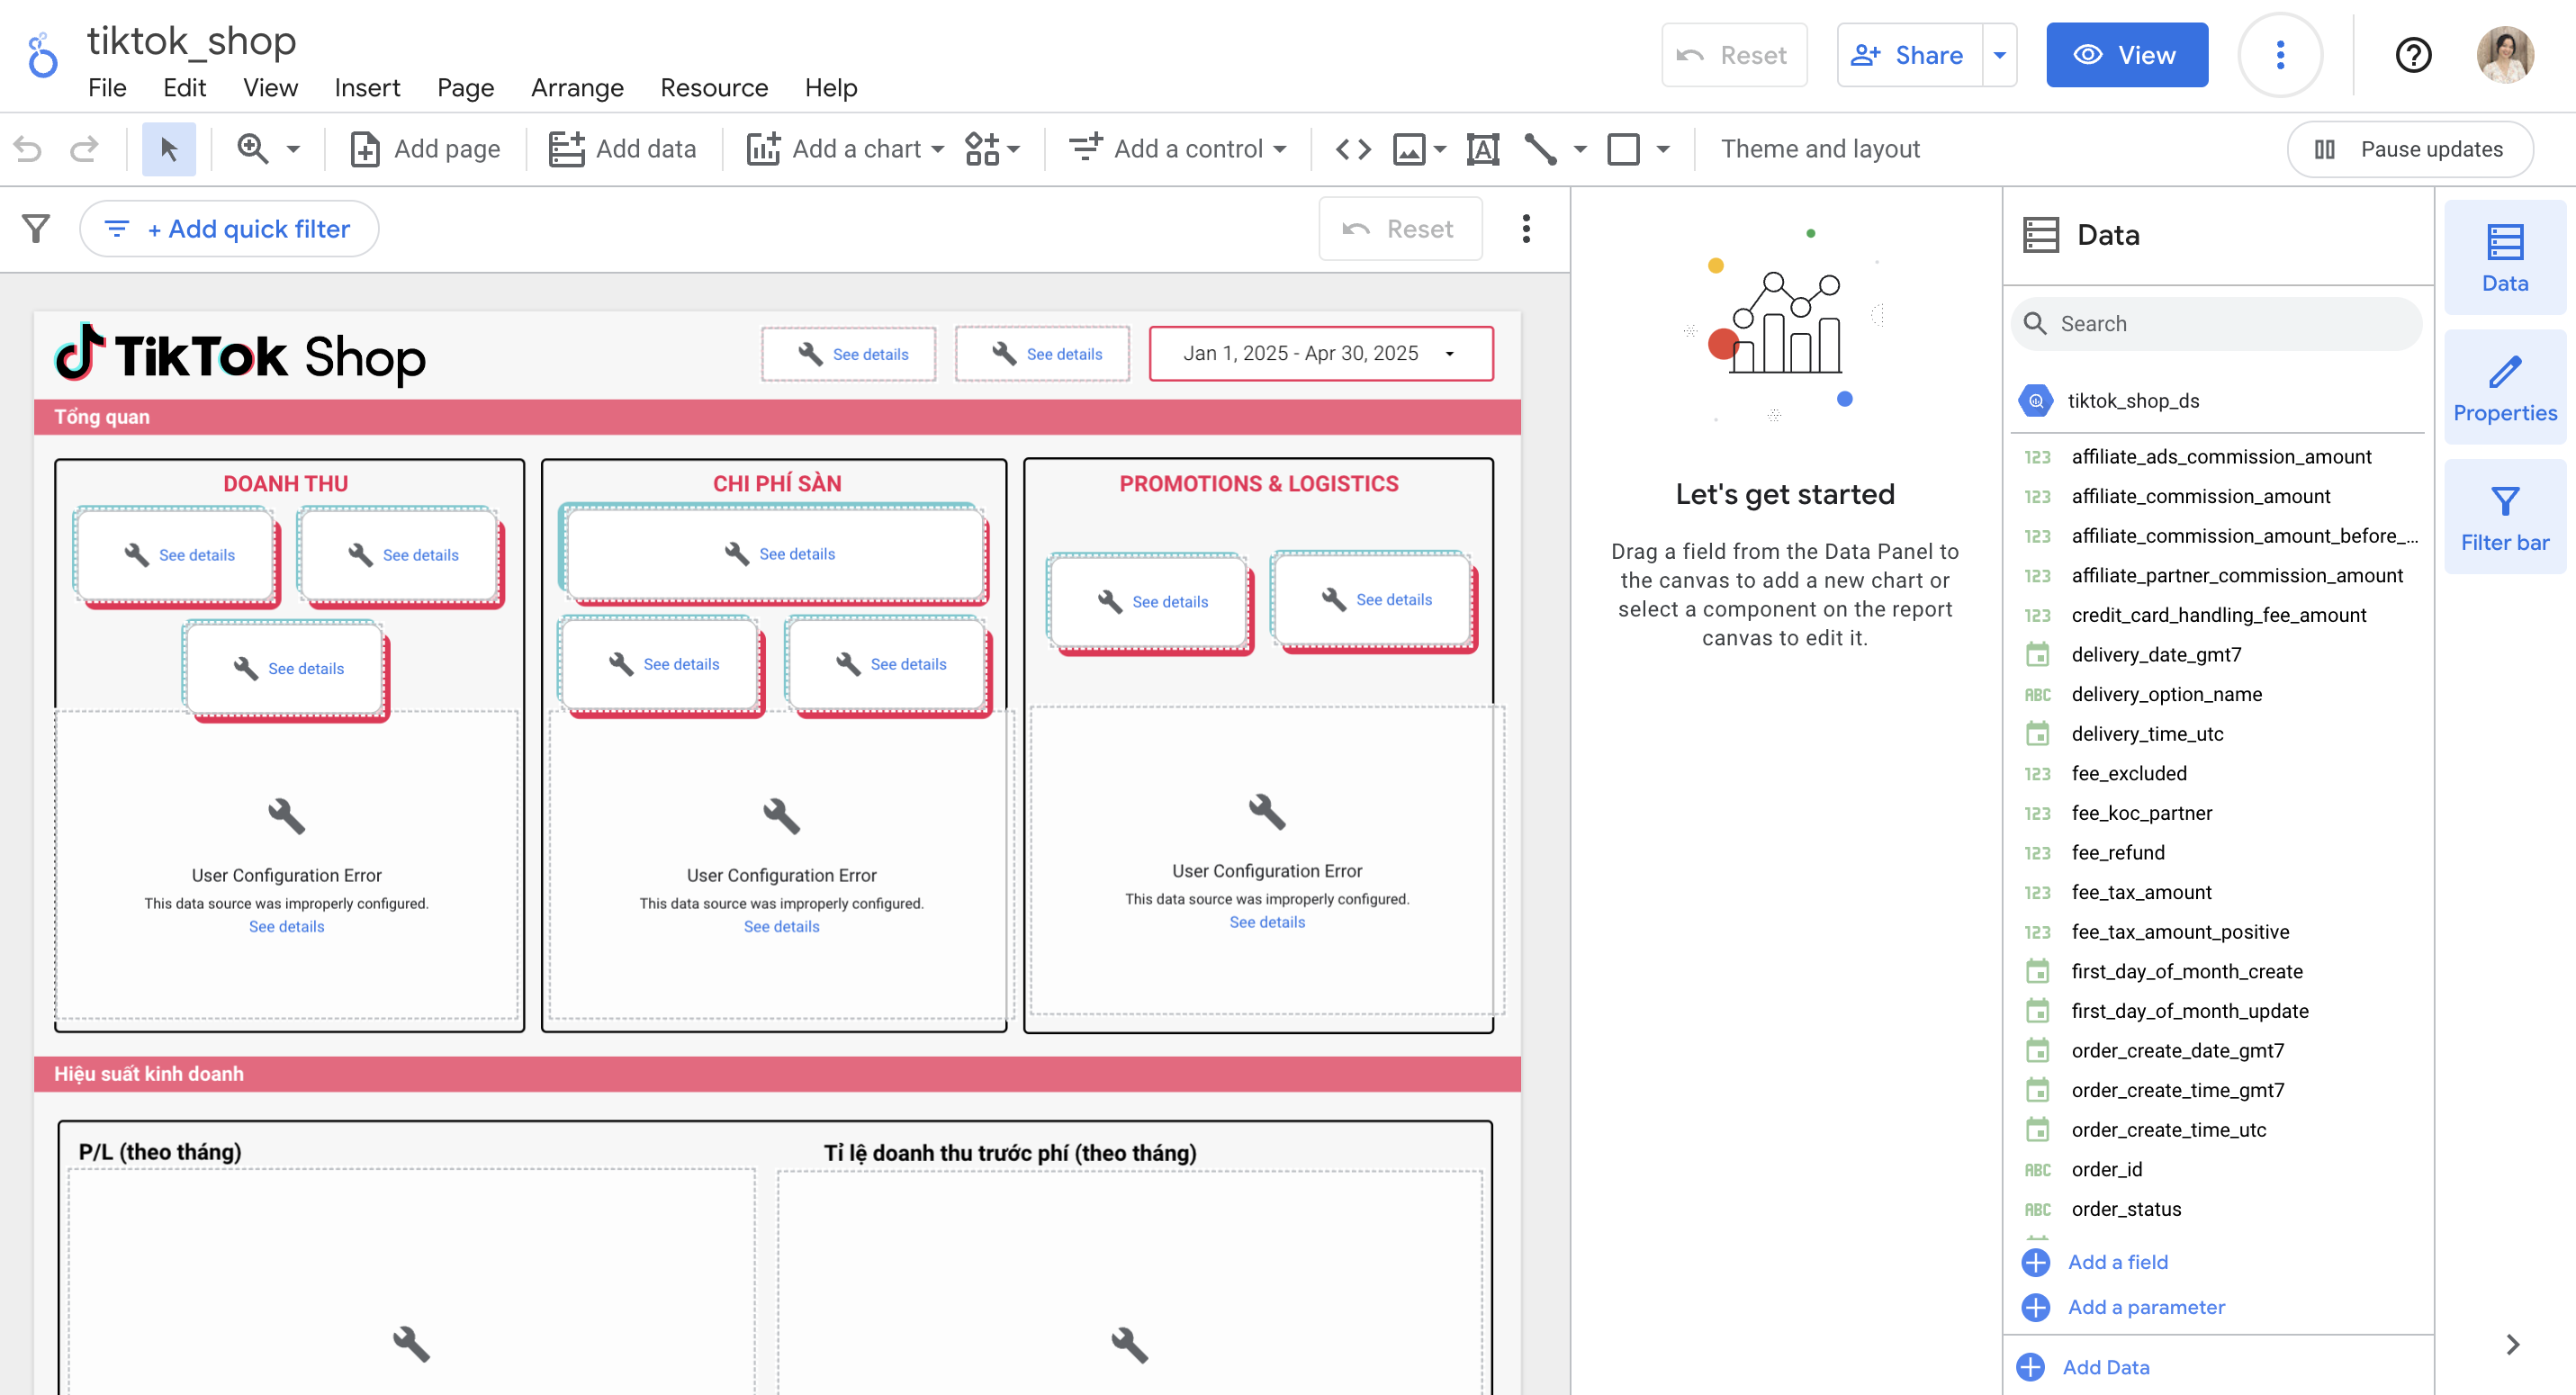Viewport: 2576px width, 1395px height.
Task: Open the Add a chart dropdown
Action: click(x=846, y=149)
